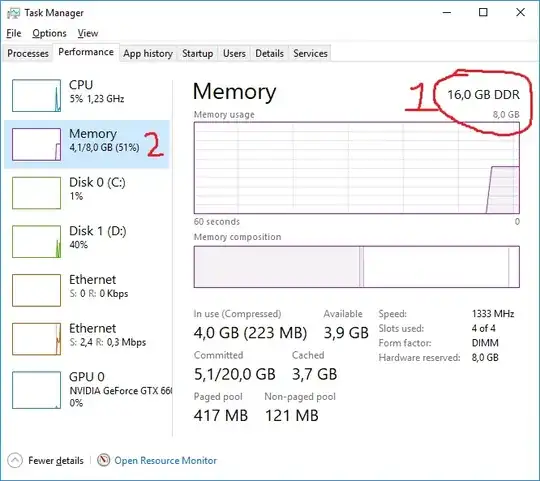Click the Cached 3,7 GB value

(x=314, y=374)
